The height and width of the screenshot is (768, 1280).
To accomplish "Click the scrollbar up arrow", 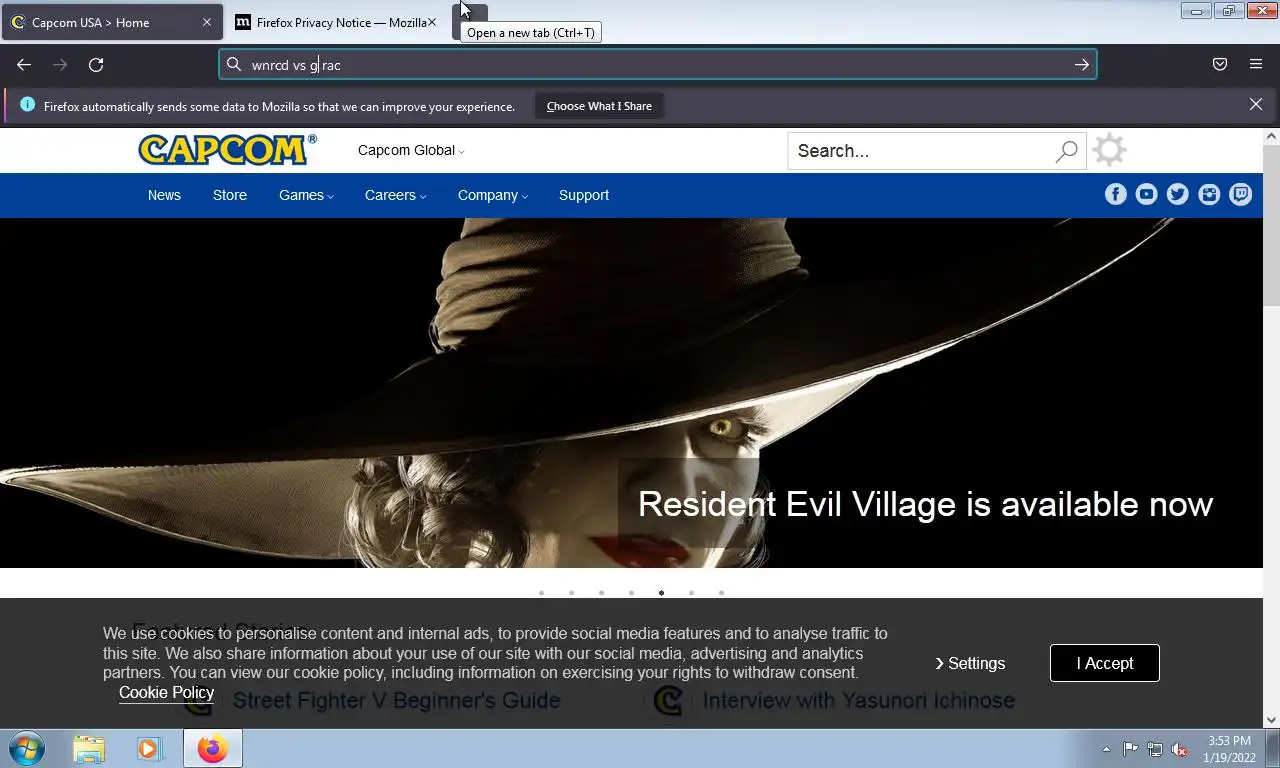I will pyautogui.click(x=1271, y=136).
